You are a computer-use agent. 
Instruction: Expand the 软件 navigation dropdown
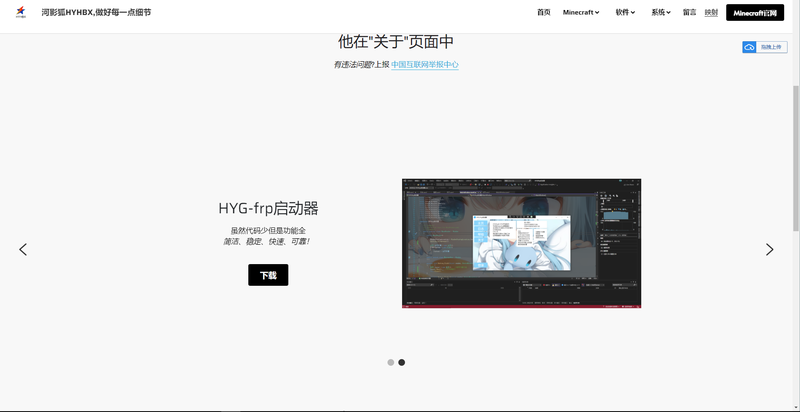(625, 12)
